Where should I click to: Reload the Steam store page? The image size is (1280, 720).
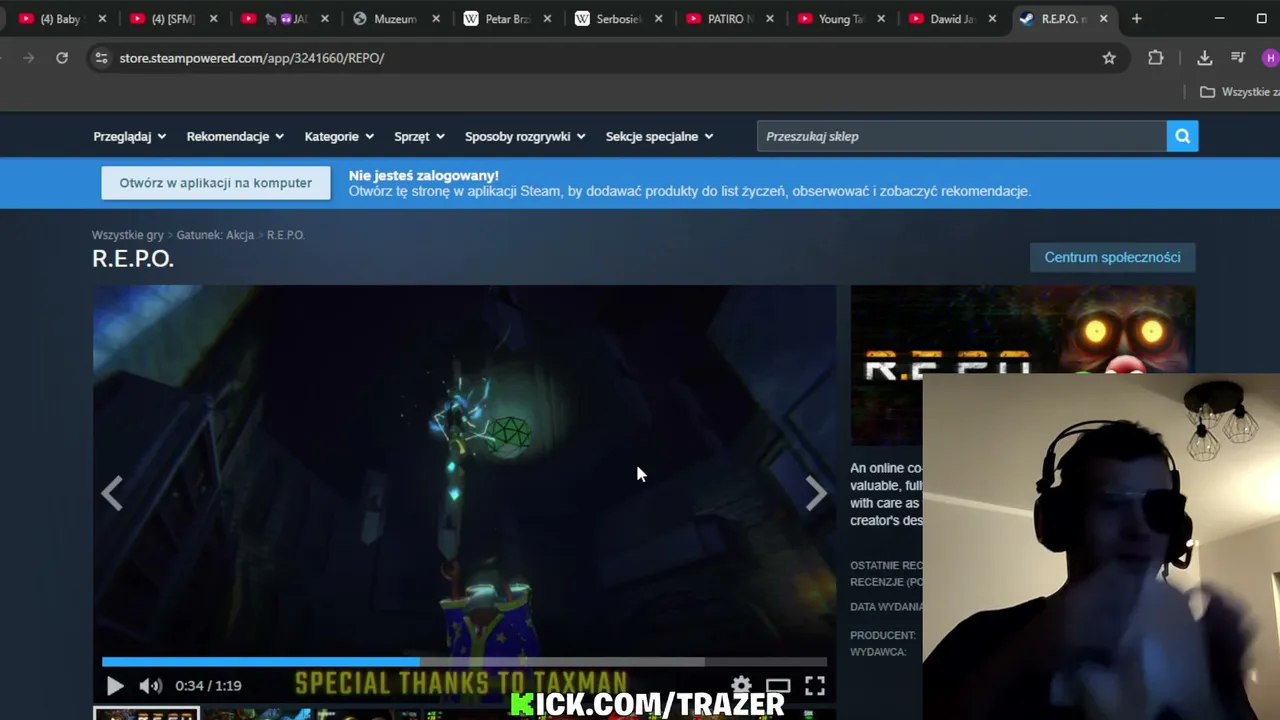pyautogui.click(x=62, y=58)
